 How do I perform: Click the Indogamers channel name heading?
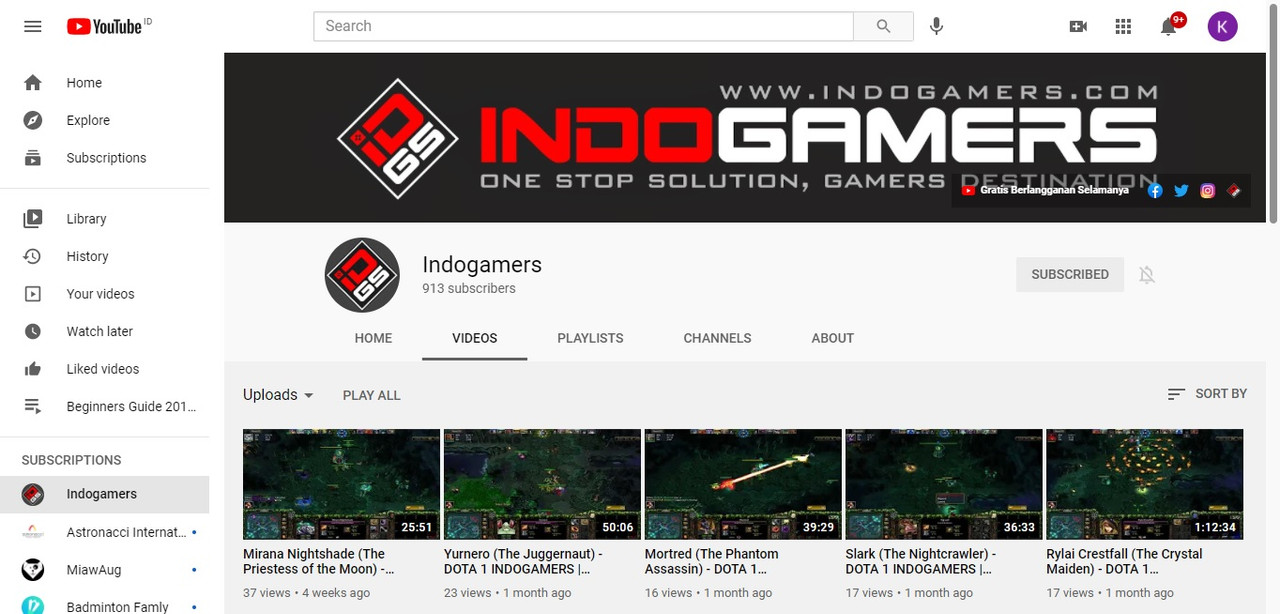[x=482, y=265]
